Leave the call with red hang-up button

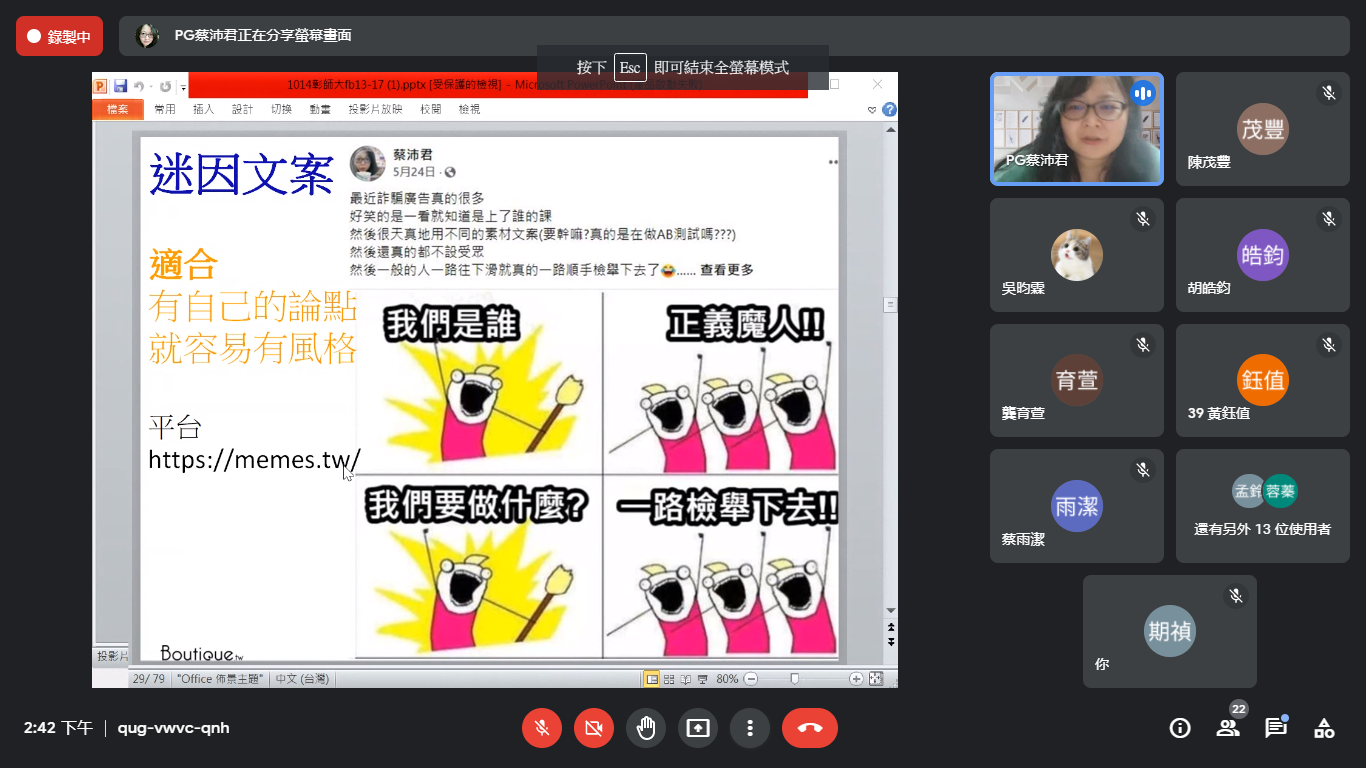(810, 728)
